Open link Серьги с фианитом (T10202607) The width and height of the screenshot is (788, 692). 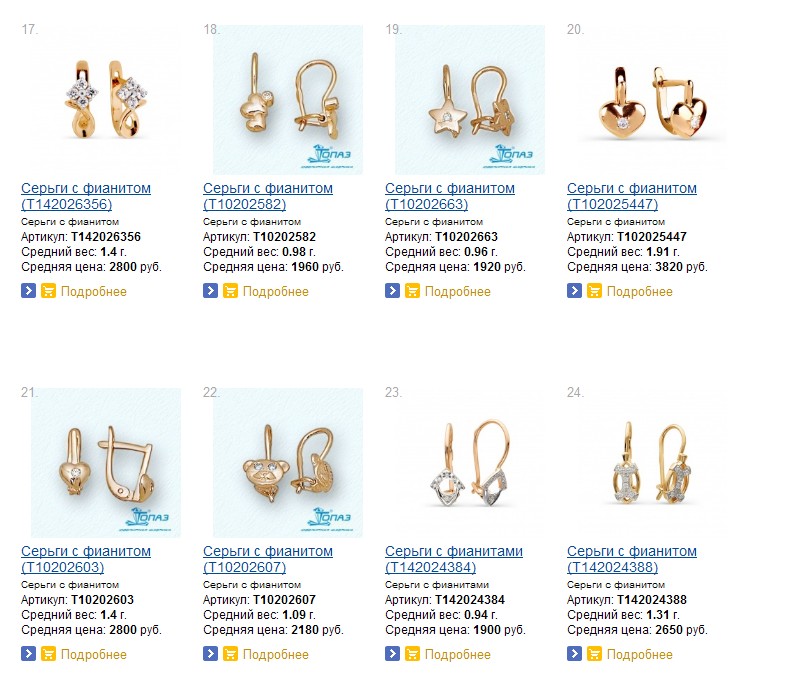coord(268,559)
